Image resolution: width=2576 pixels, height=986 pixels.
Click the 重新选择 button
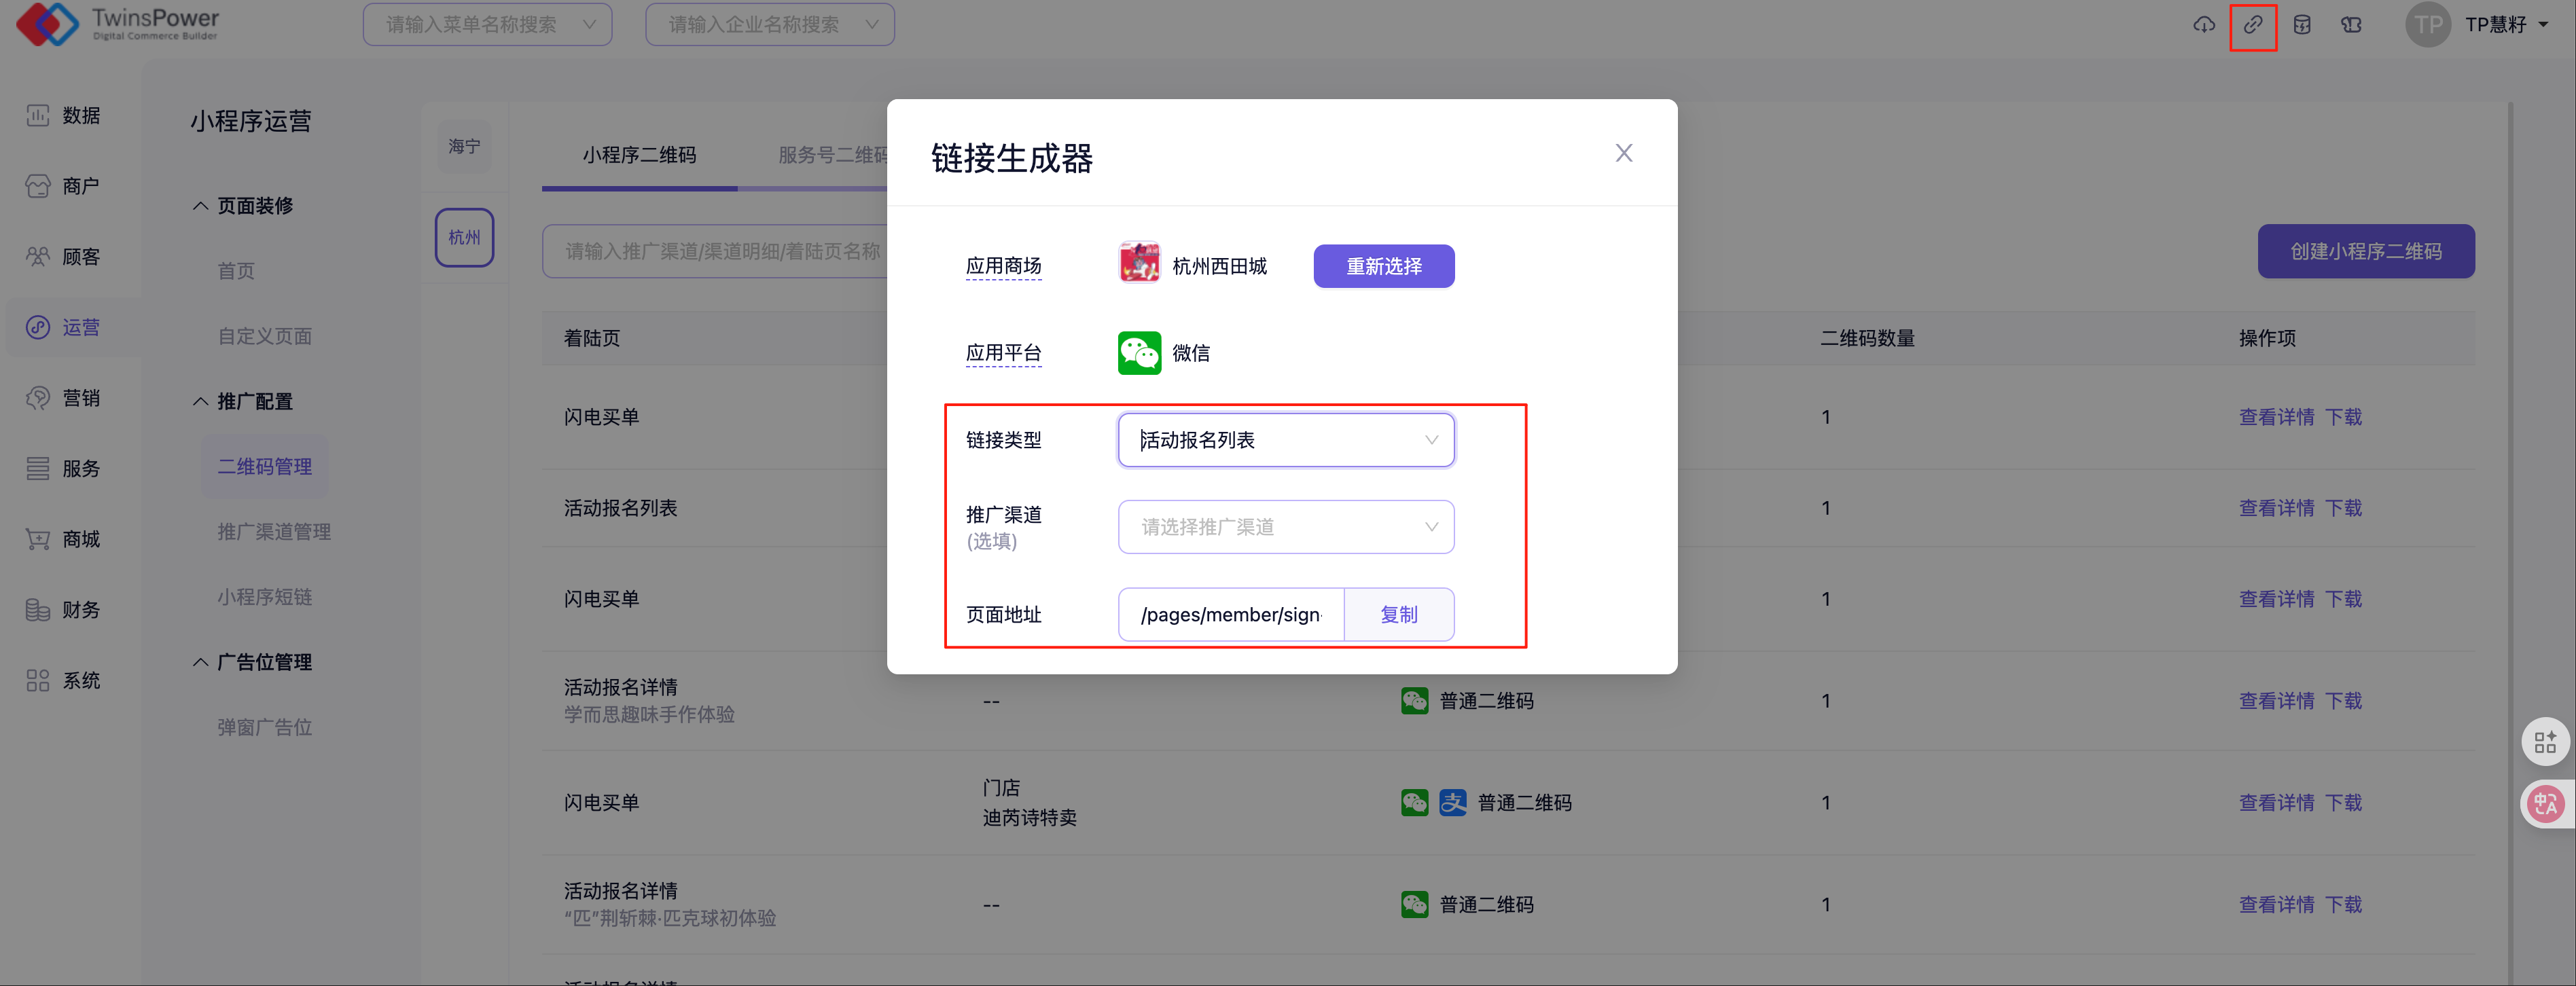click(1383, 266)
